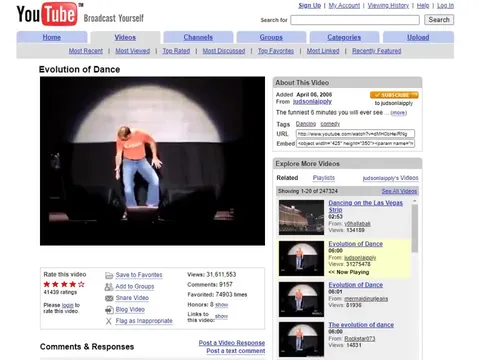Click the Add to Groups people icon
The width and height of the screenshot is (480, 360).
click(109, 287)
